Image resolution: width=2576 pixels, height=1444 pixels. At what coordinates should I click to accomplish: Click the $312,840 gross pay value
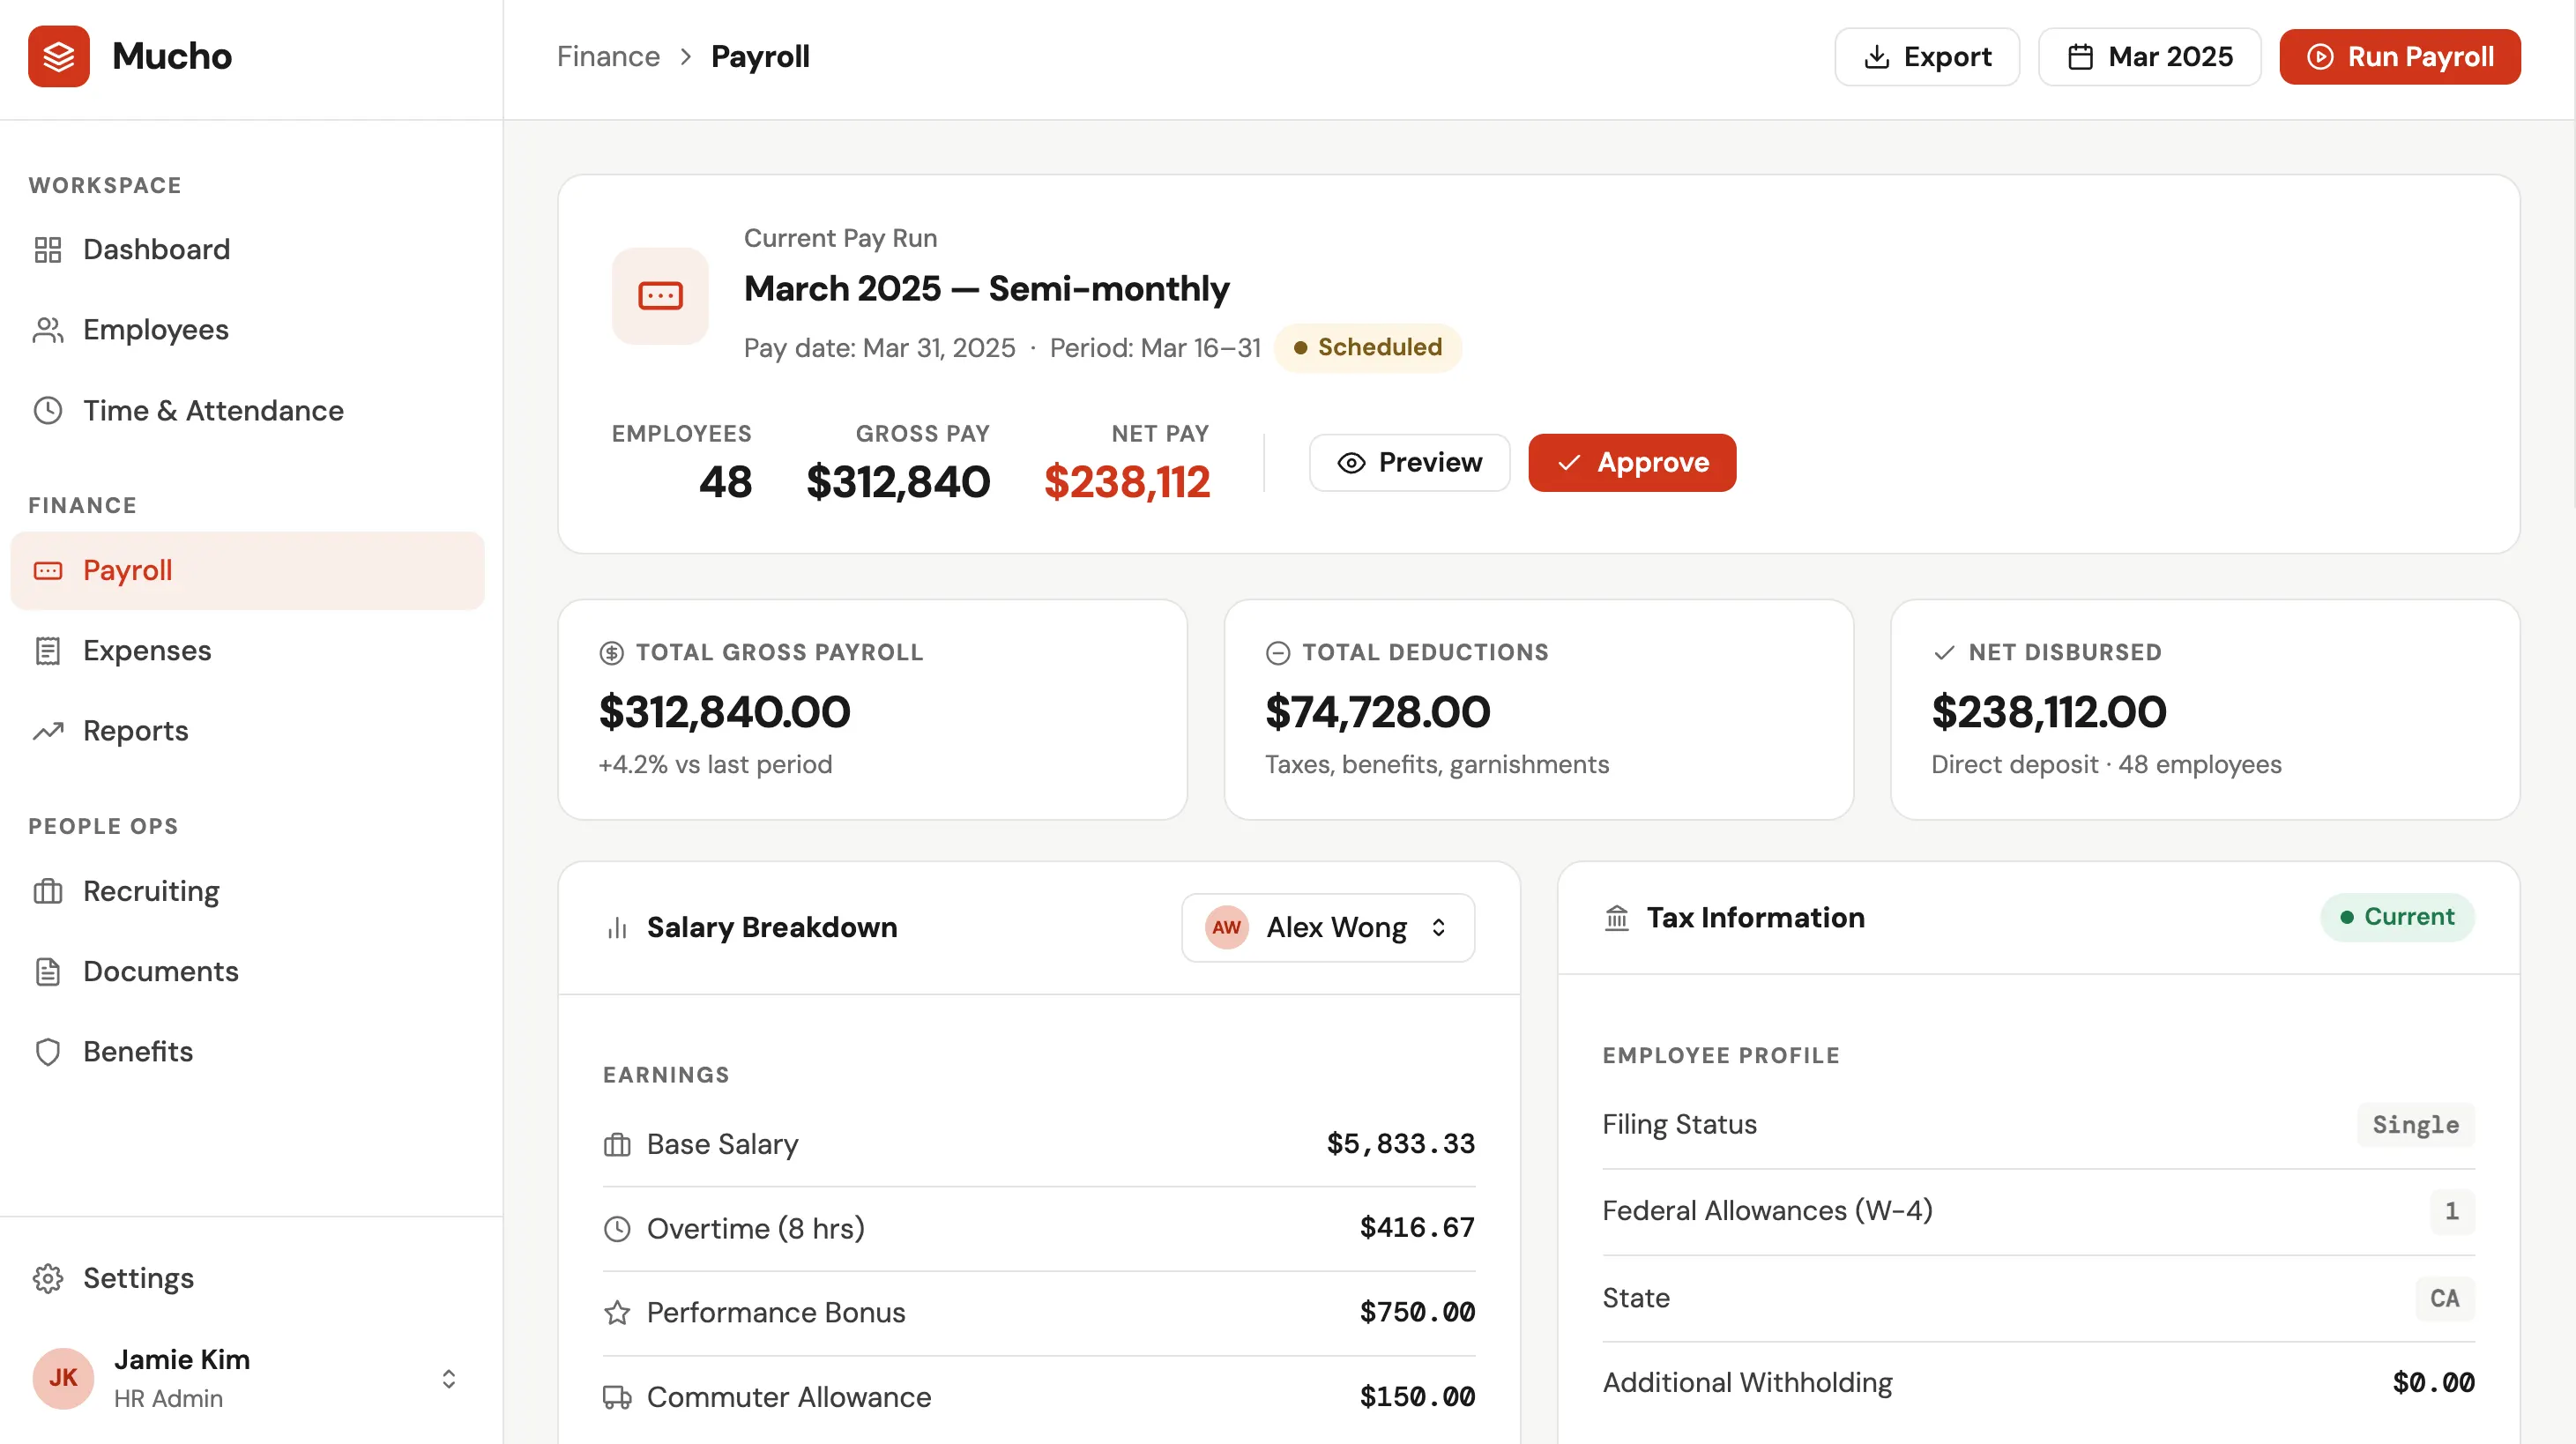(898, 482)
